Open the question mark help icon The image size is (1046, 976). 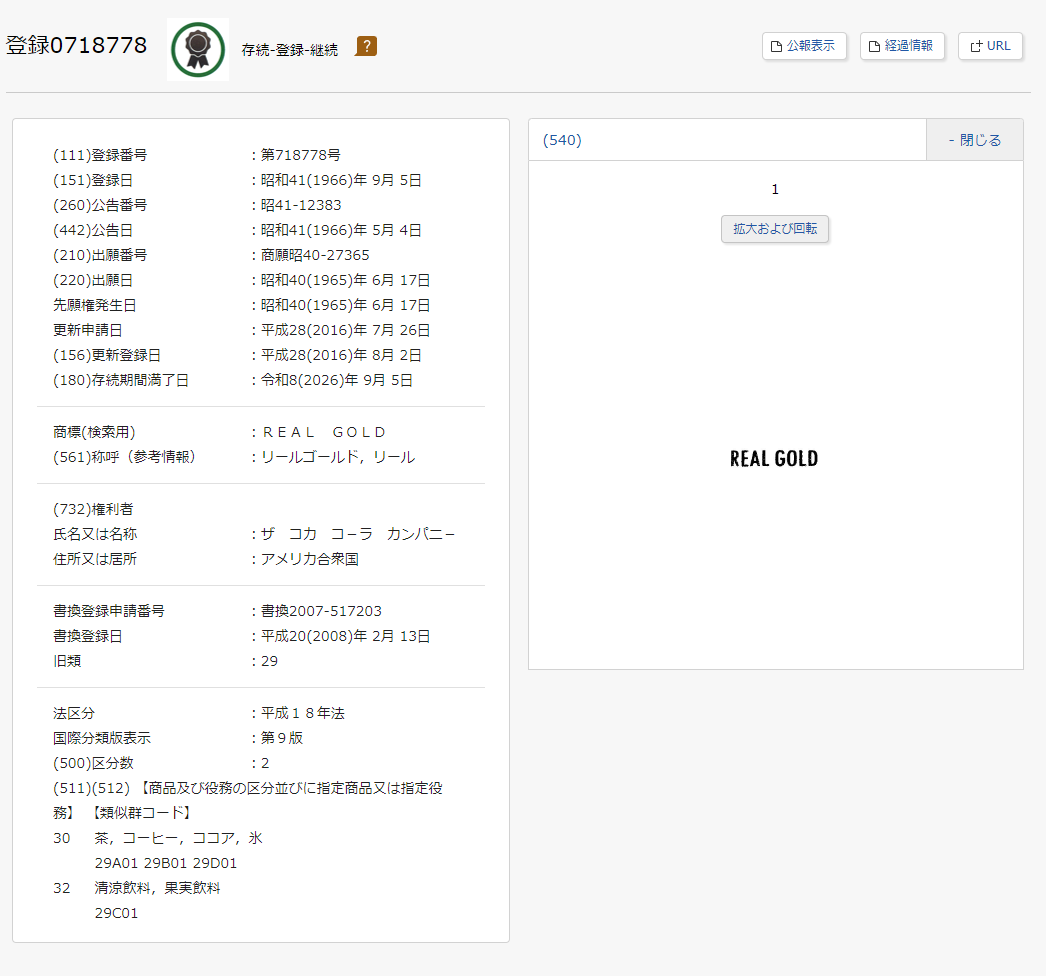[366, 46]
